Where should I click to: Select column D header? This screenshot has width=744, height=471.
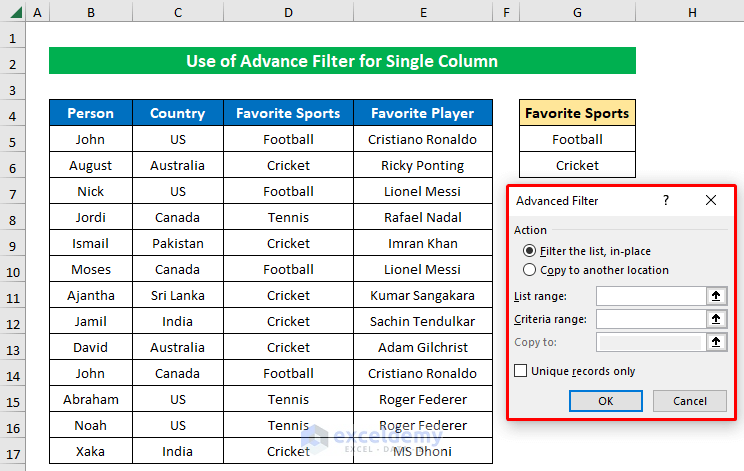pos(288,13)
